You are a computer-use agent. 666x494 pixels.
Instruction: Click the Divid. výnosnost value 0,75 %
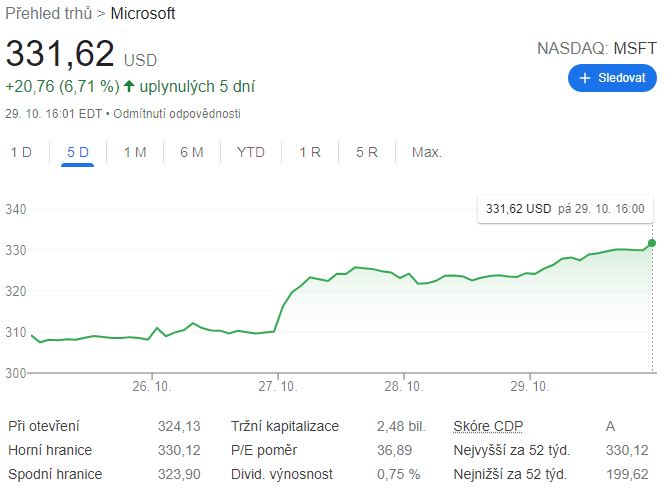pyautogui.click(x=398, y=474)
